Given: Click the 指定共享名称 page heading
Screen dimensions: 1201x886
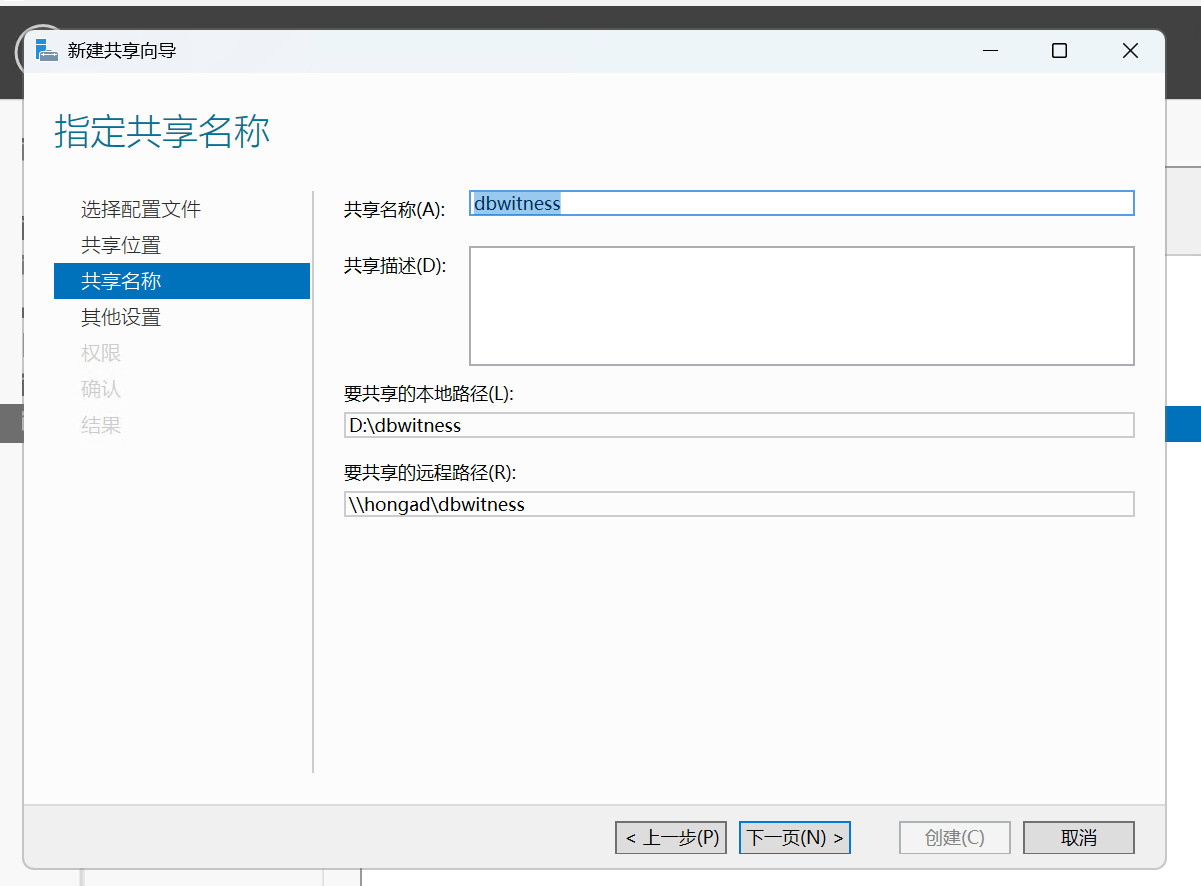Looking at the screenshot, I should (x=162, y=131).
